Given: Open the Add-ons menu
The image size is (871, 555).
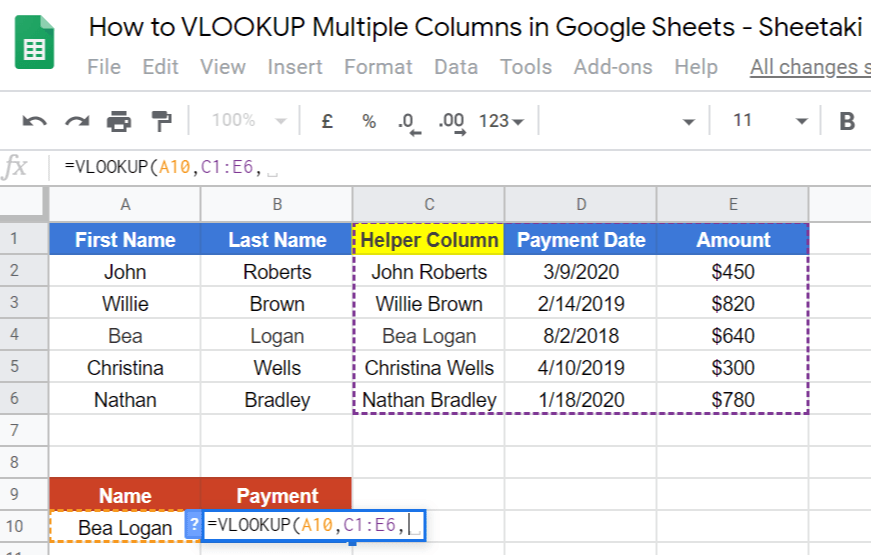Looking at the screenshot, I should tap(613, 67).
